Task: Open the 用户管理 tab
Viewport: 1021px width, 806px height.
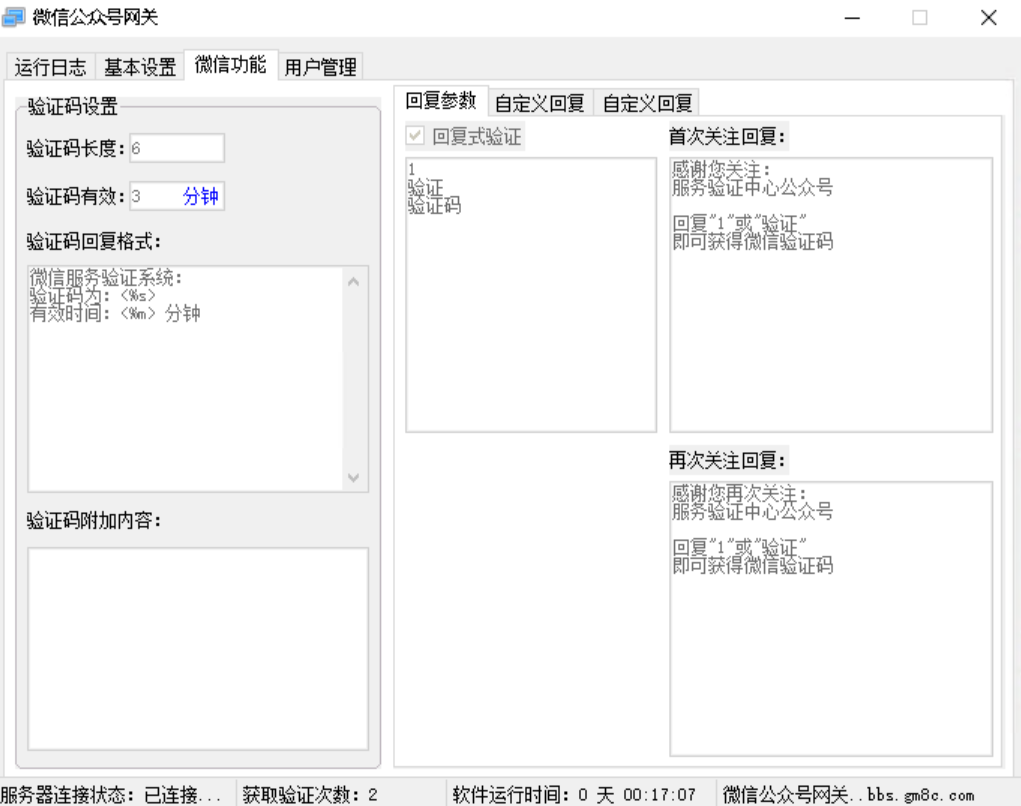Action: pos(320,67)
